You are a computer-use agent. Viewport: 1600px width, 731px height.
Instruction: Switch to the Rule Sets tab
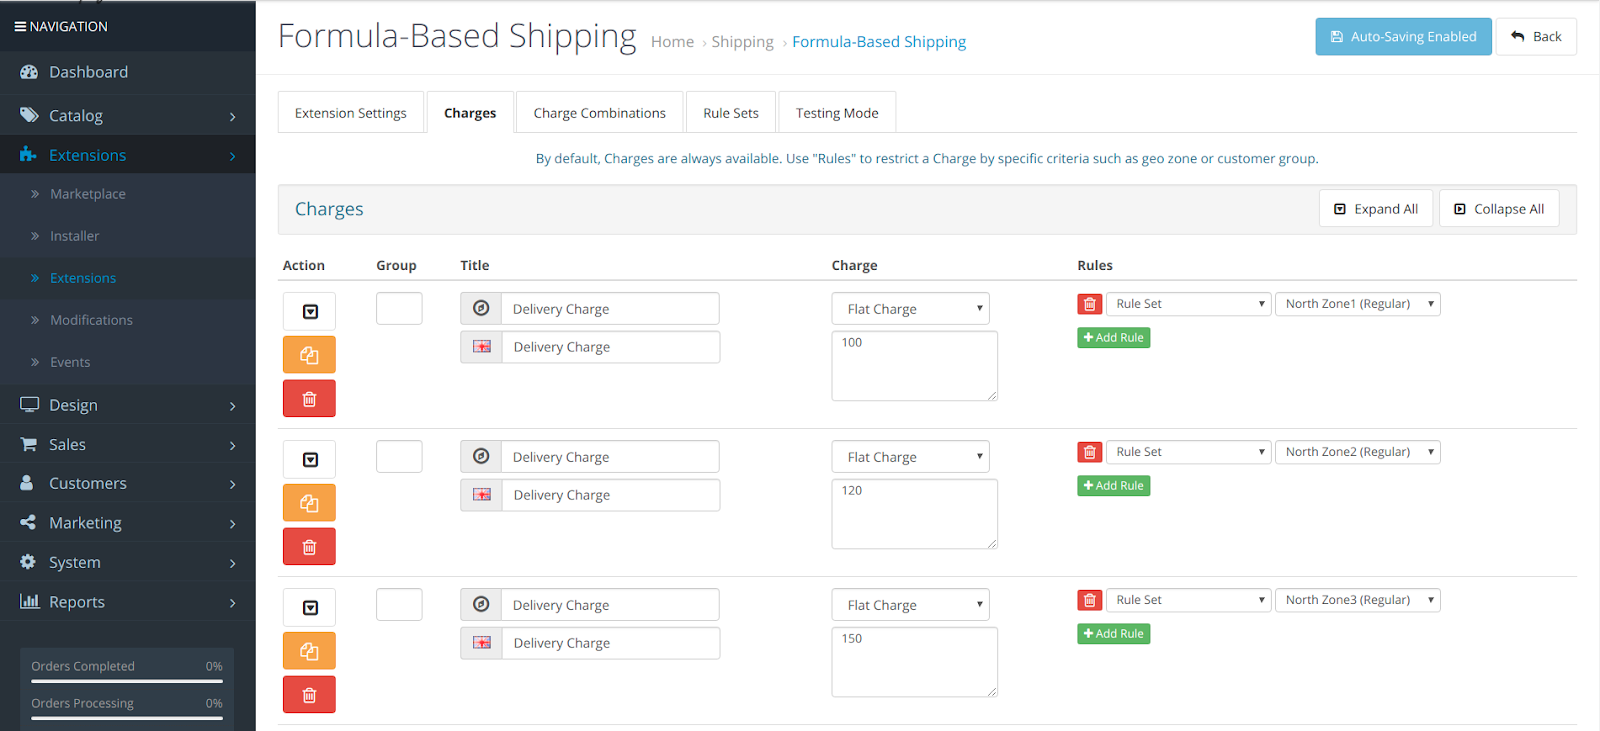click(730, 113)
